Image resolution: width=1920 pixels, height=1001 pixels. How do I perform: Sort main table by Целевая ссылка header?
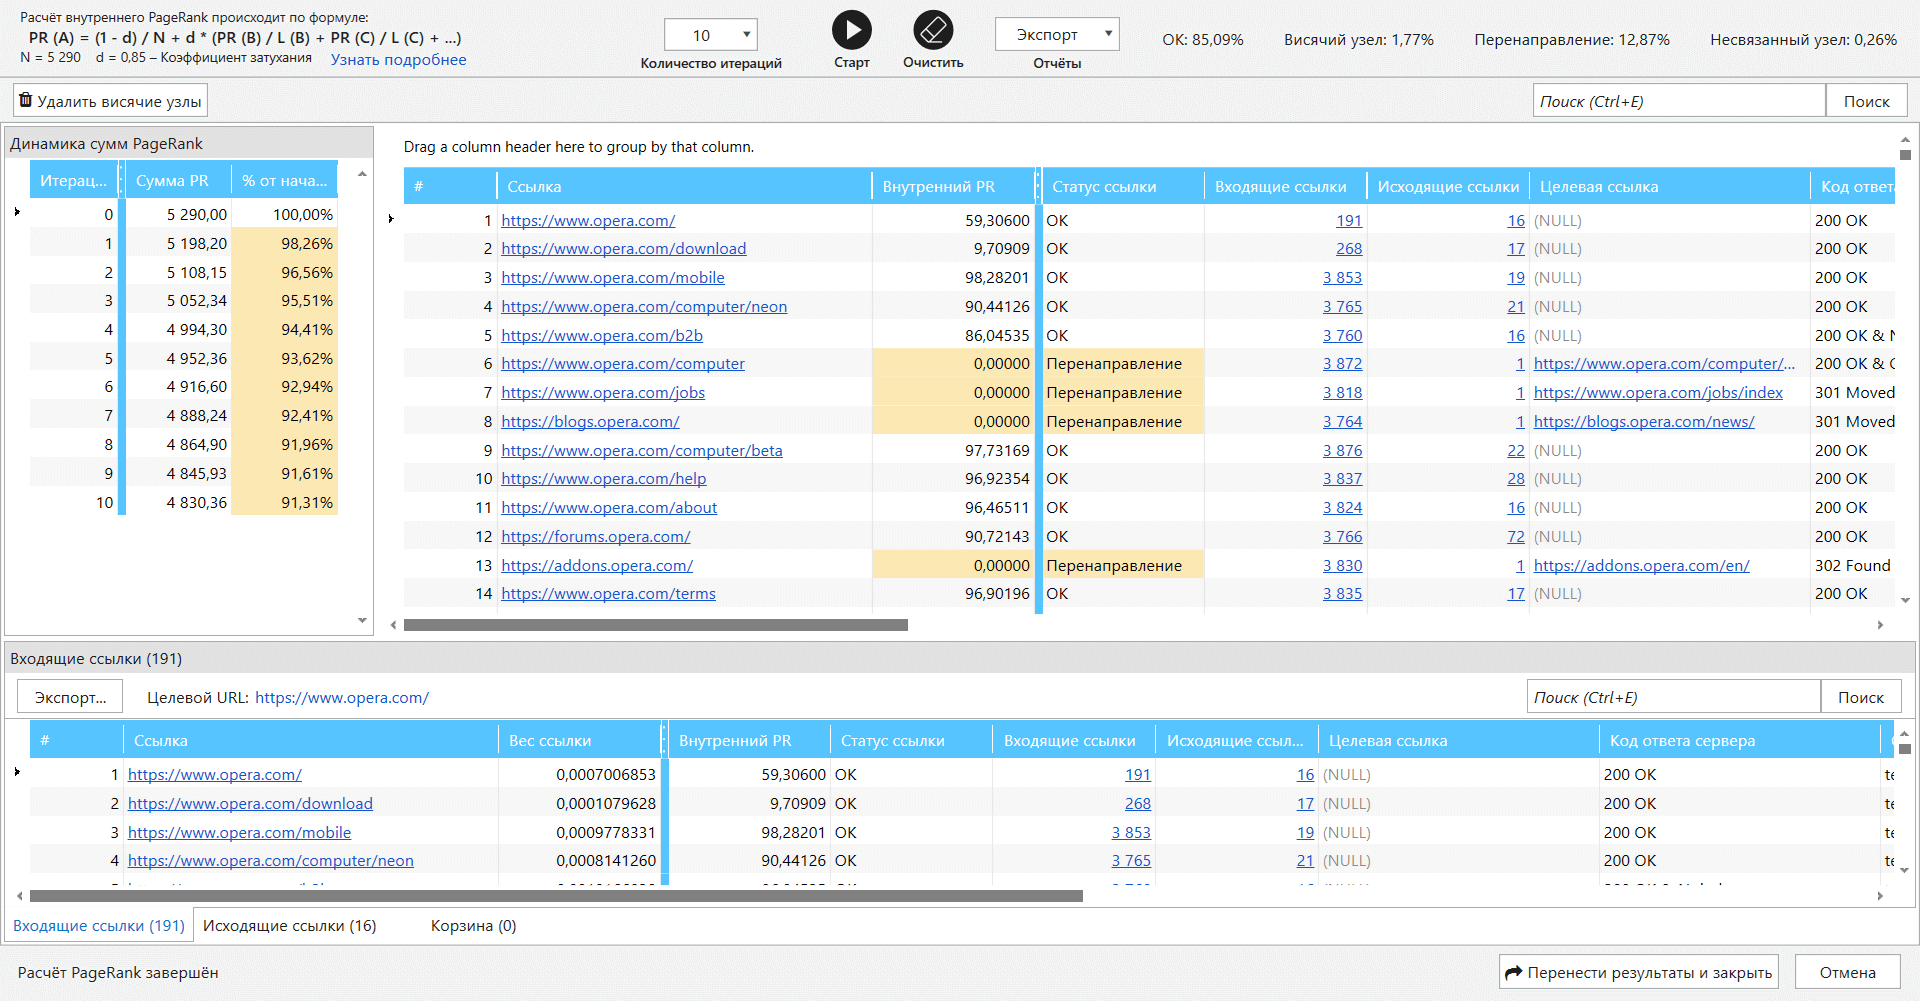tap(1669, 186)
